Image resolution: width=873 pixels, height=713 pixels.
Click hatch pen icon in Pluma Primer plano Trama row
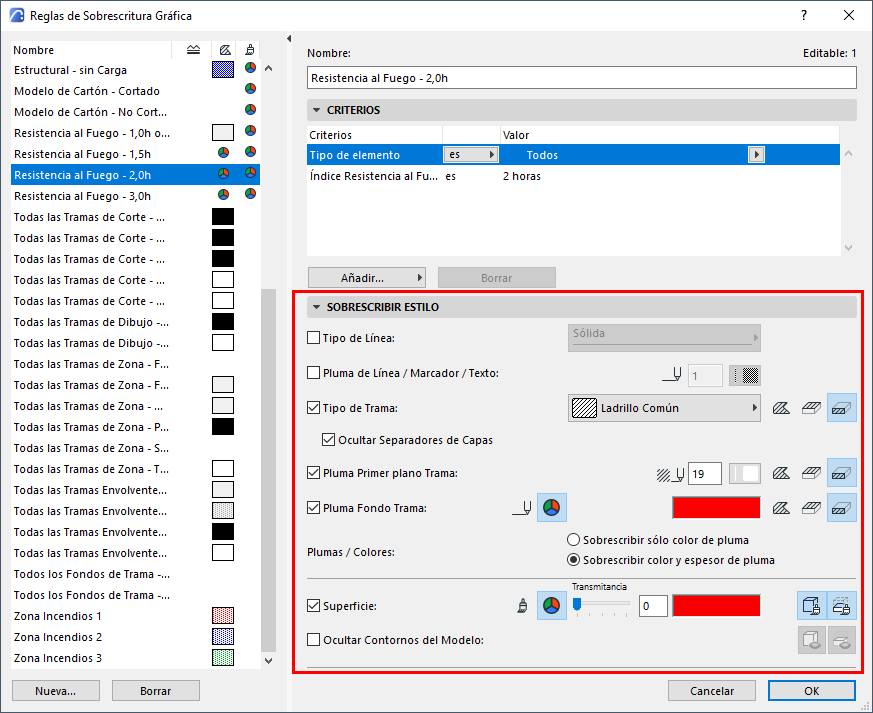[x=670, y=474]
